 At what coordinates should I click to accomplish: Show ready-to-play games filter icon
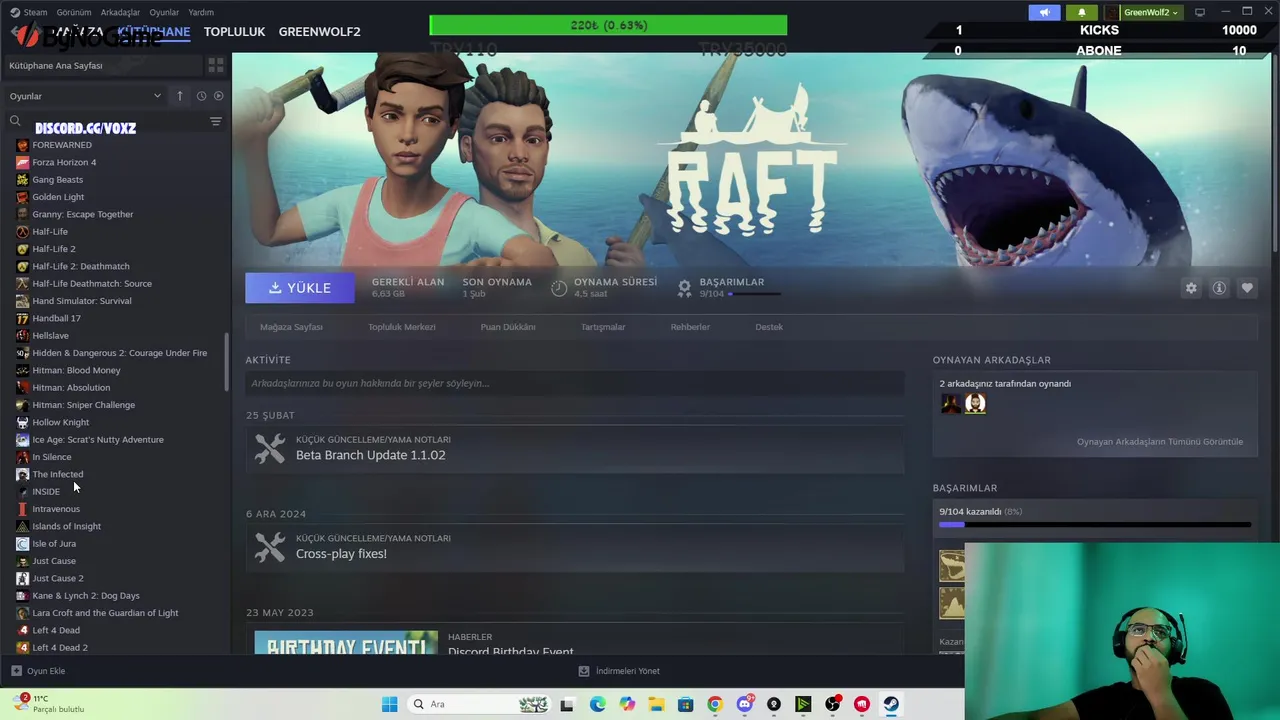coord(219,96)
